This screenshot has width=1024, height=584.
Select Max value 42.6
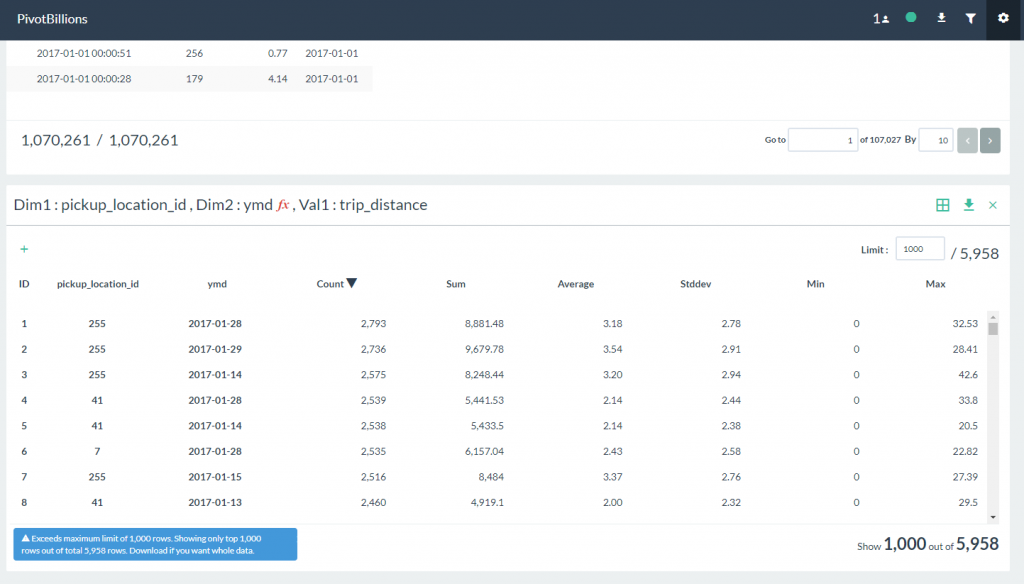[967, 374]
